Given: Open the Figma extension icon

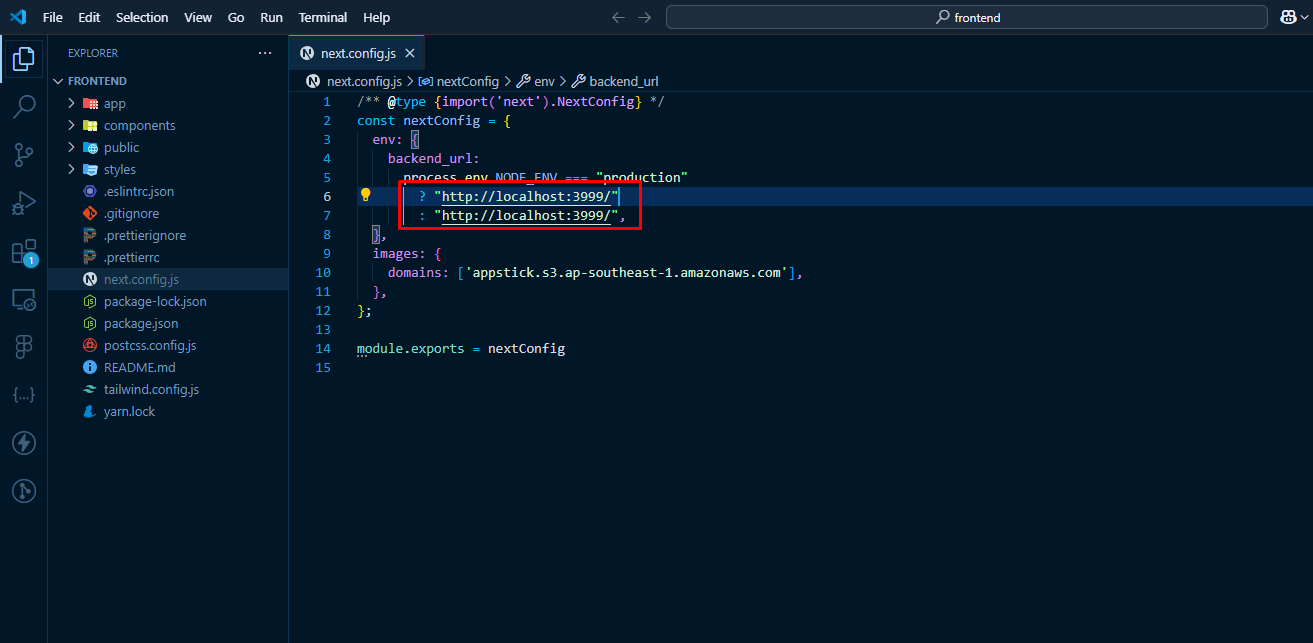Looking at the screenshot, I should pos(24,346).
